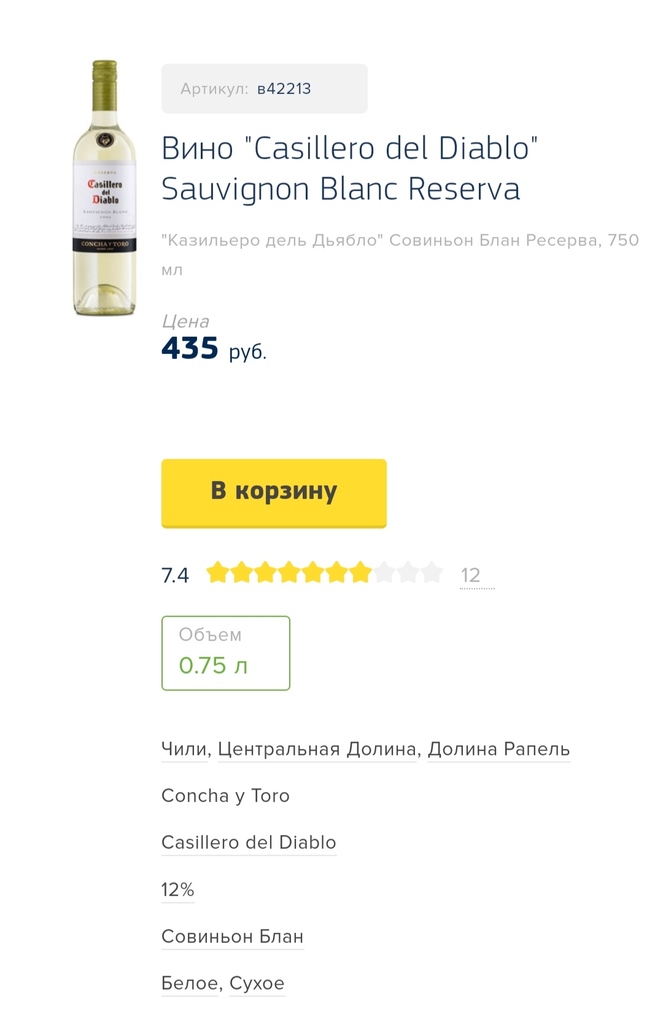Click the last gray rating star
The height and width of the screenshot is (1024, 663).
[x=432, y=573]
